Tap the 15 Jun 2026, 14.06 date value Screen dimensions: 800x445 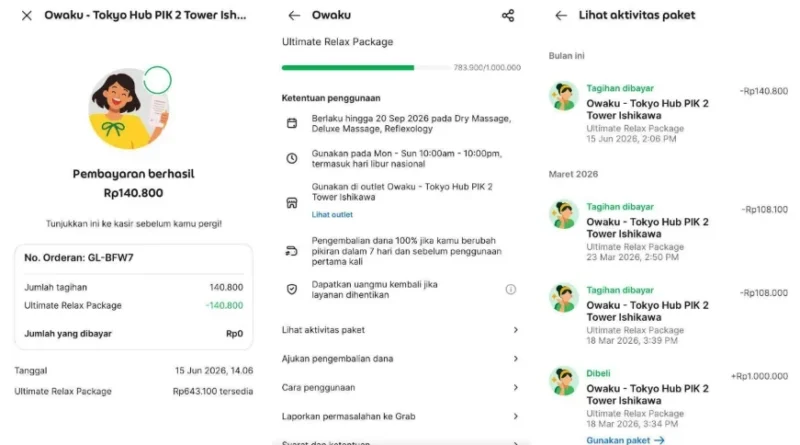214,370
